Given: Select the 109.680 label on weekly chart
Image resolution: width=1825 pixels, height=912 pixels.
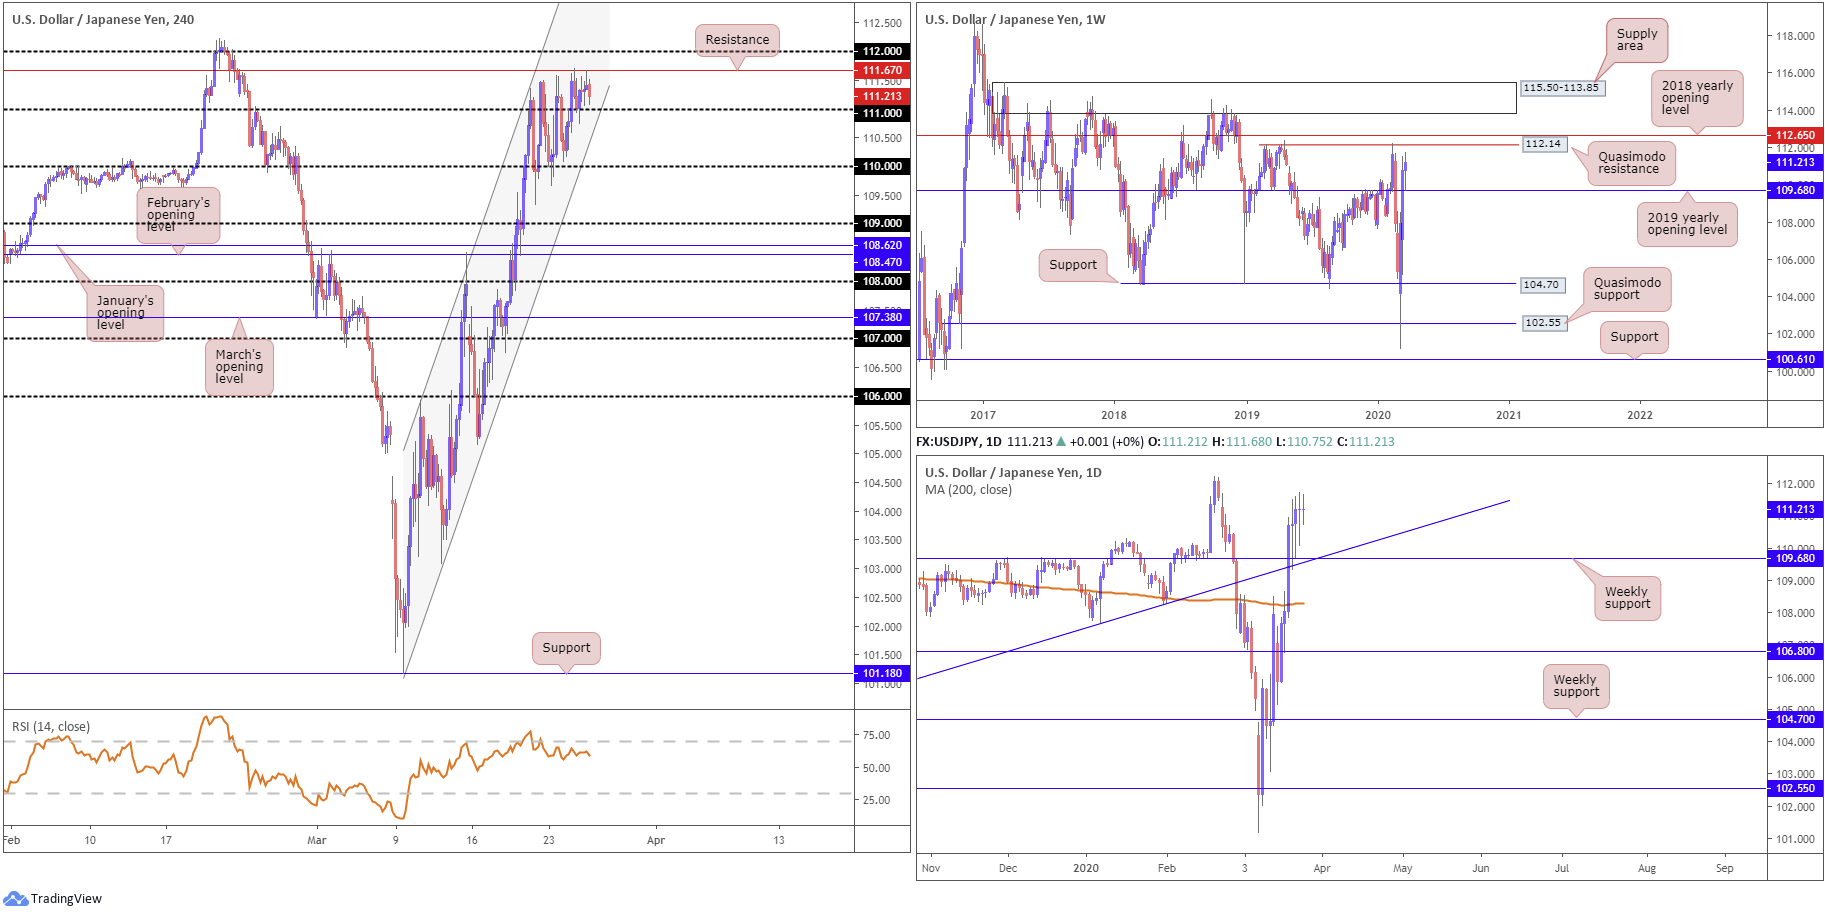Looking at the screenshot, I should click(1795, 190).
